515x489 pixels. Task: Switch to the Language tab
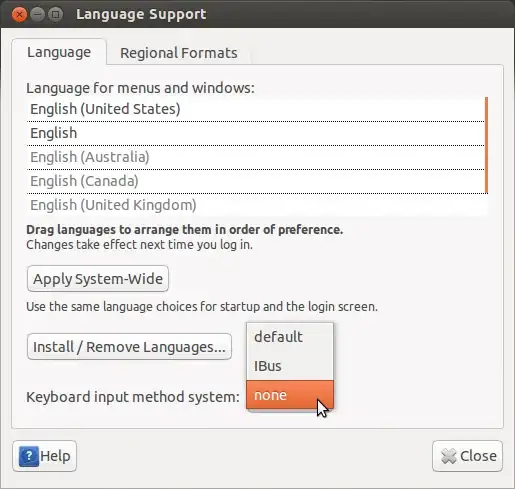click(x=59, y=52)
